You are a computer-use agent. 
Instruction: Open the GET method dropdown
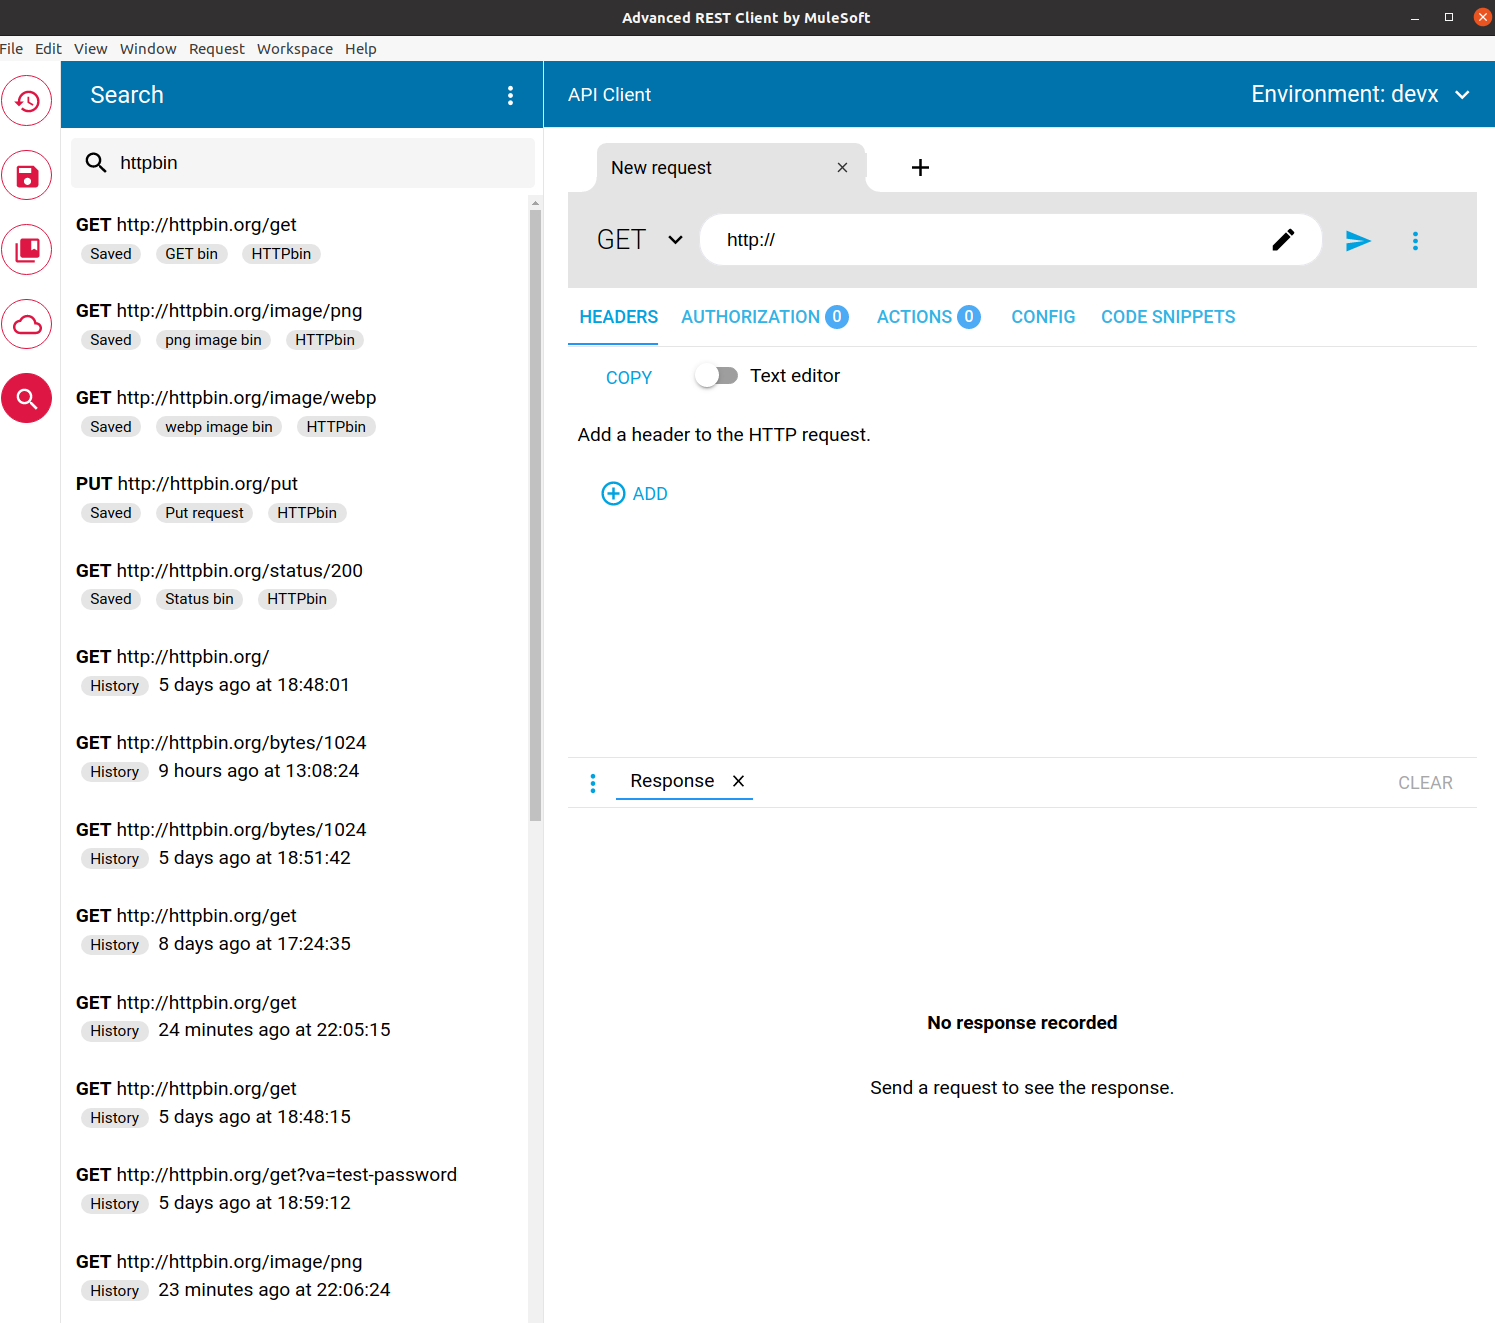point(640,240)
